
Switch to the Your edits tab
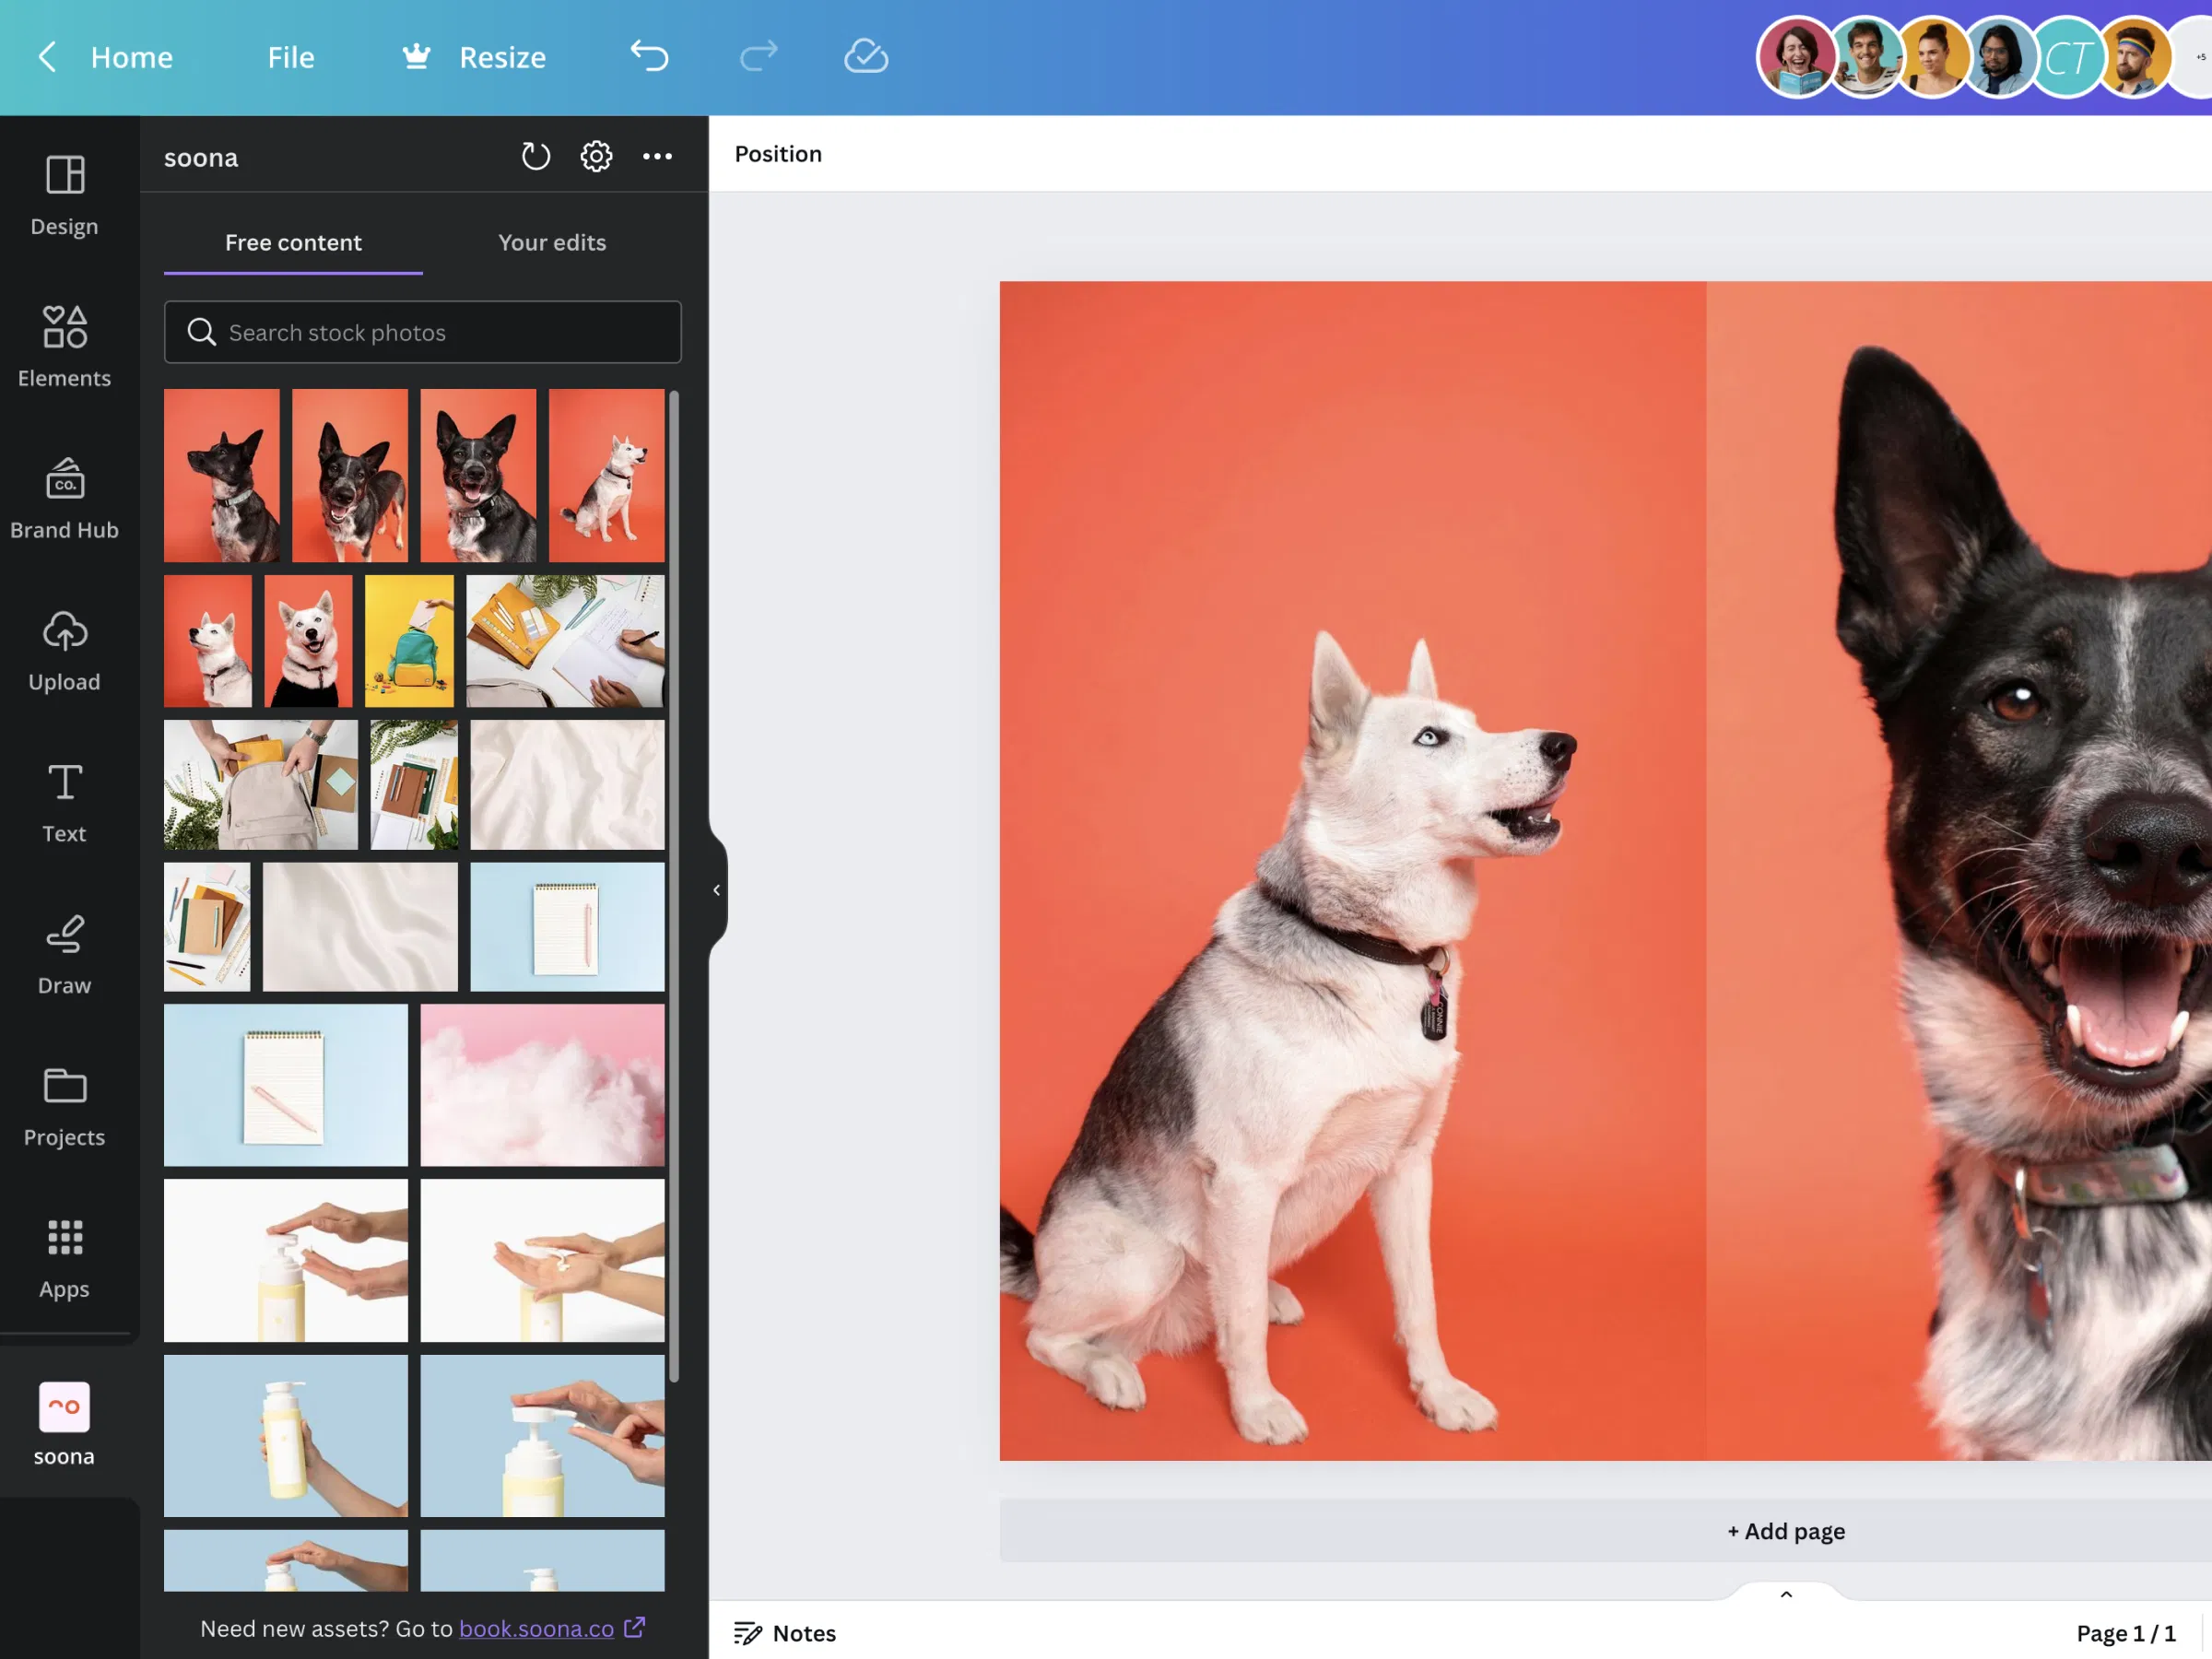click(x=552, y=242)
